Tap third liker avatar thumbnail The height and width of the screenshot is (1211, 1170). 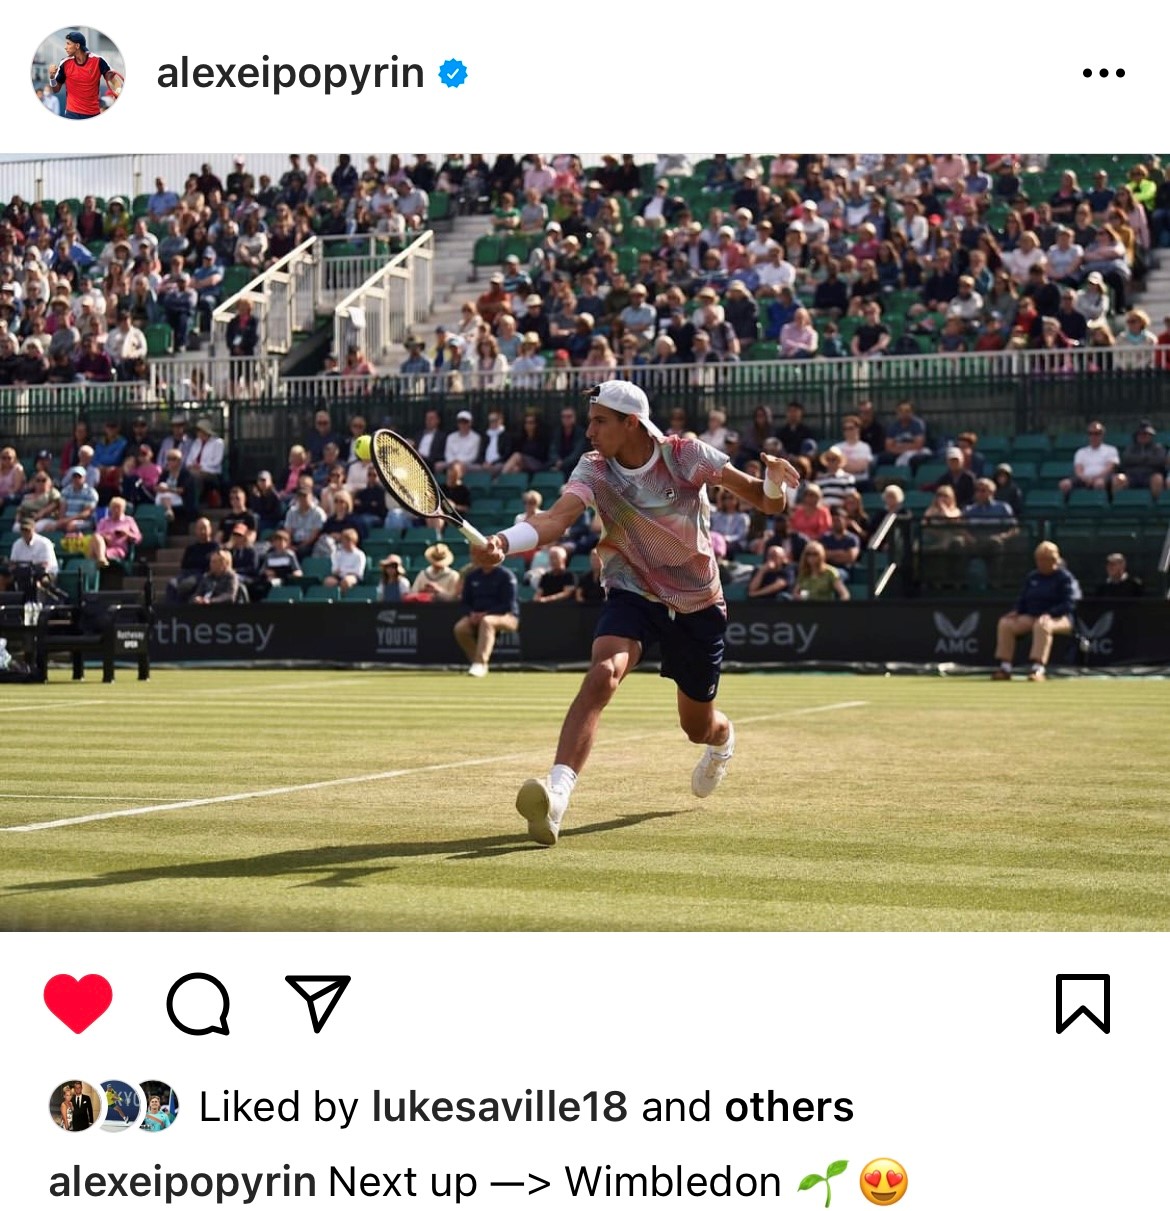tap(158, 1106)
